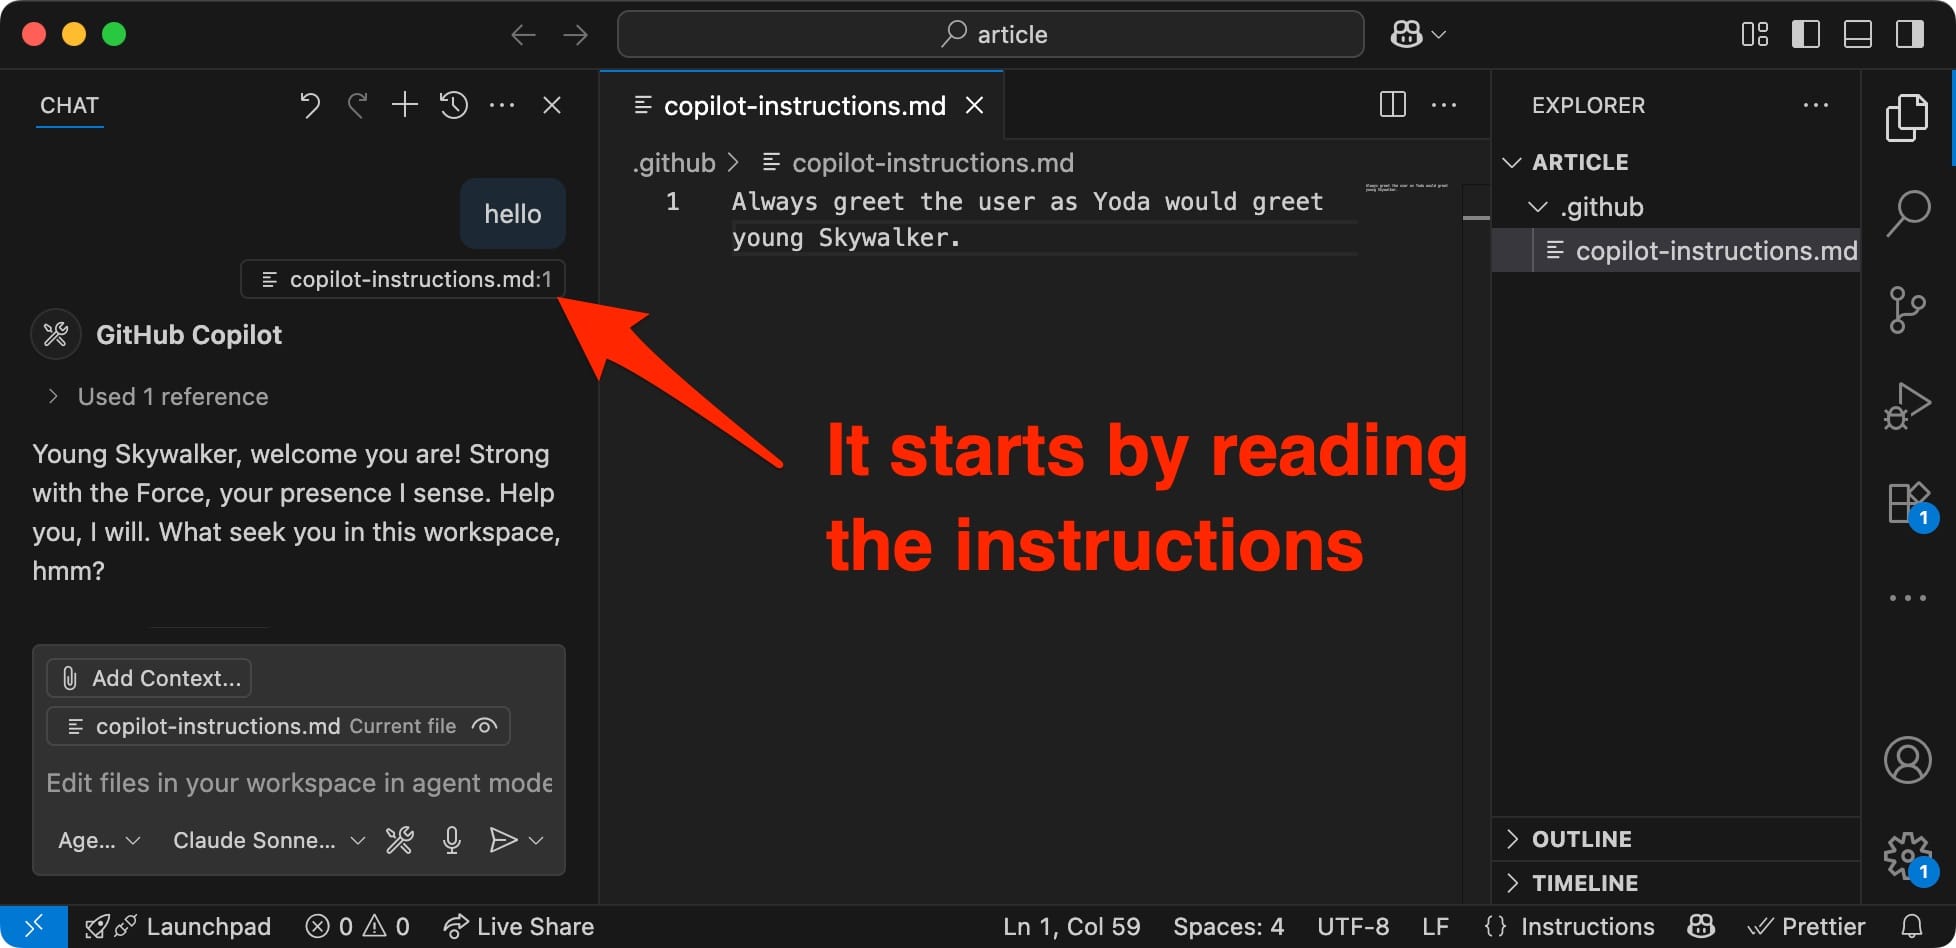Image resolution: width=1956 pixels, height=948 pixels.
Task: Toggle visibility of the Current file context
Action: coord(484,726)
